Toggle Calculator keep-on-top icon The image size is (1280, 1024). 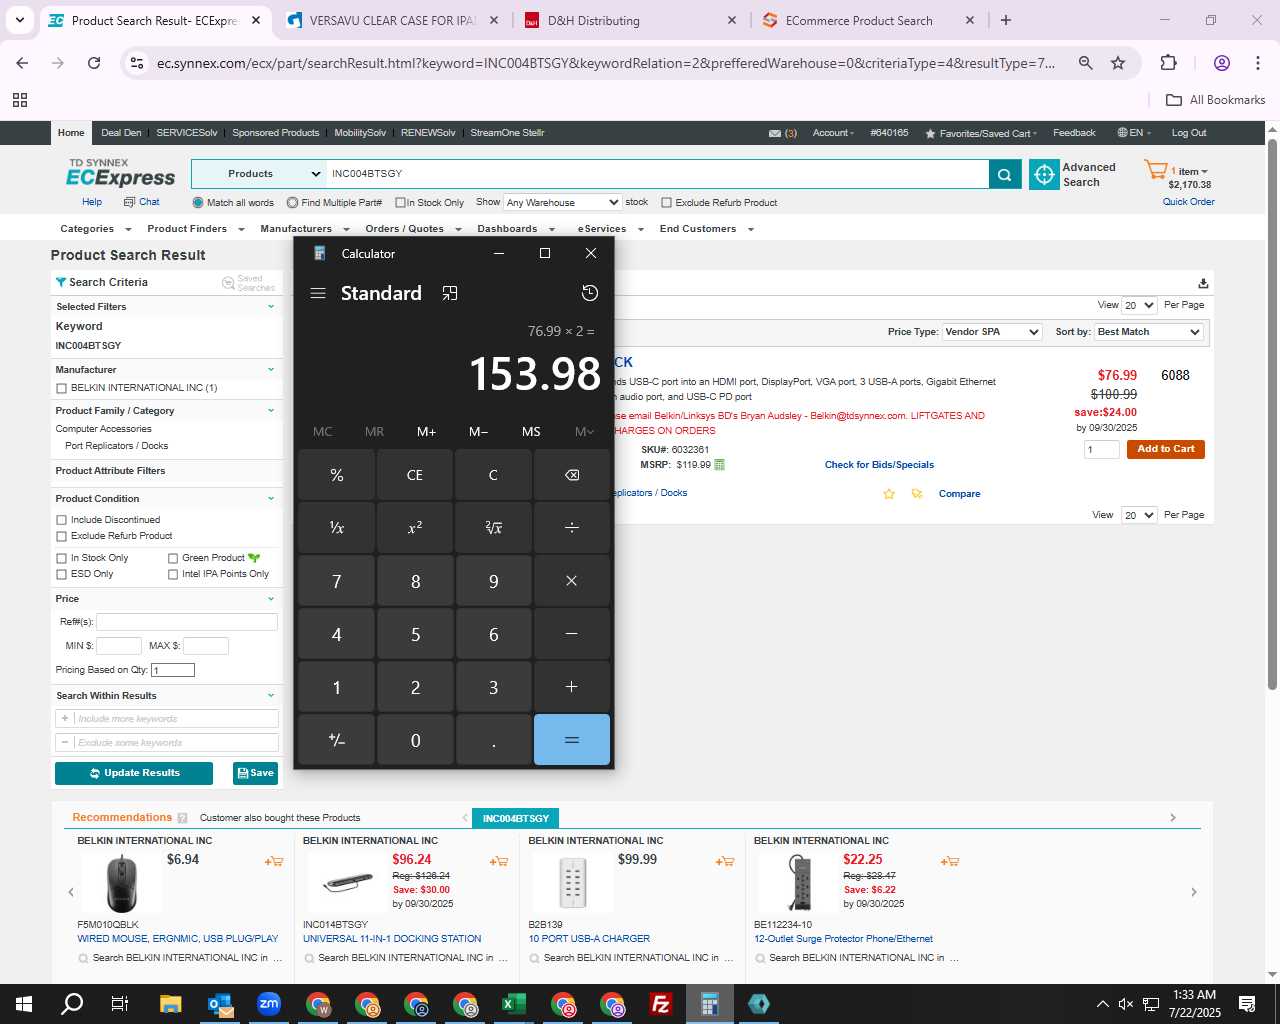coord(450,293)
